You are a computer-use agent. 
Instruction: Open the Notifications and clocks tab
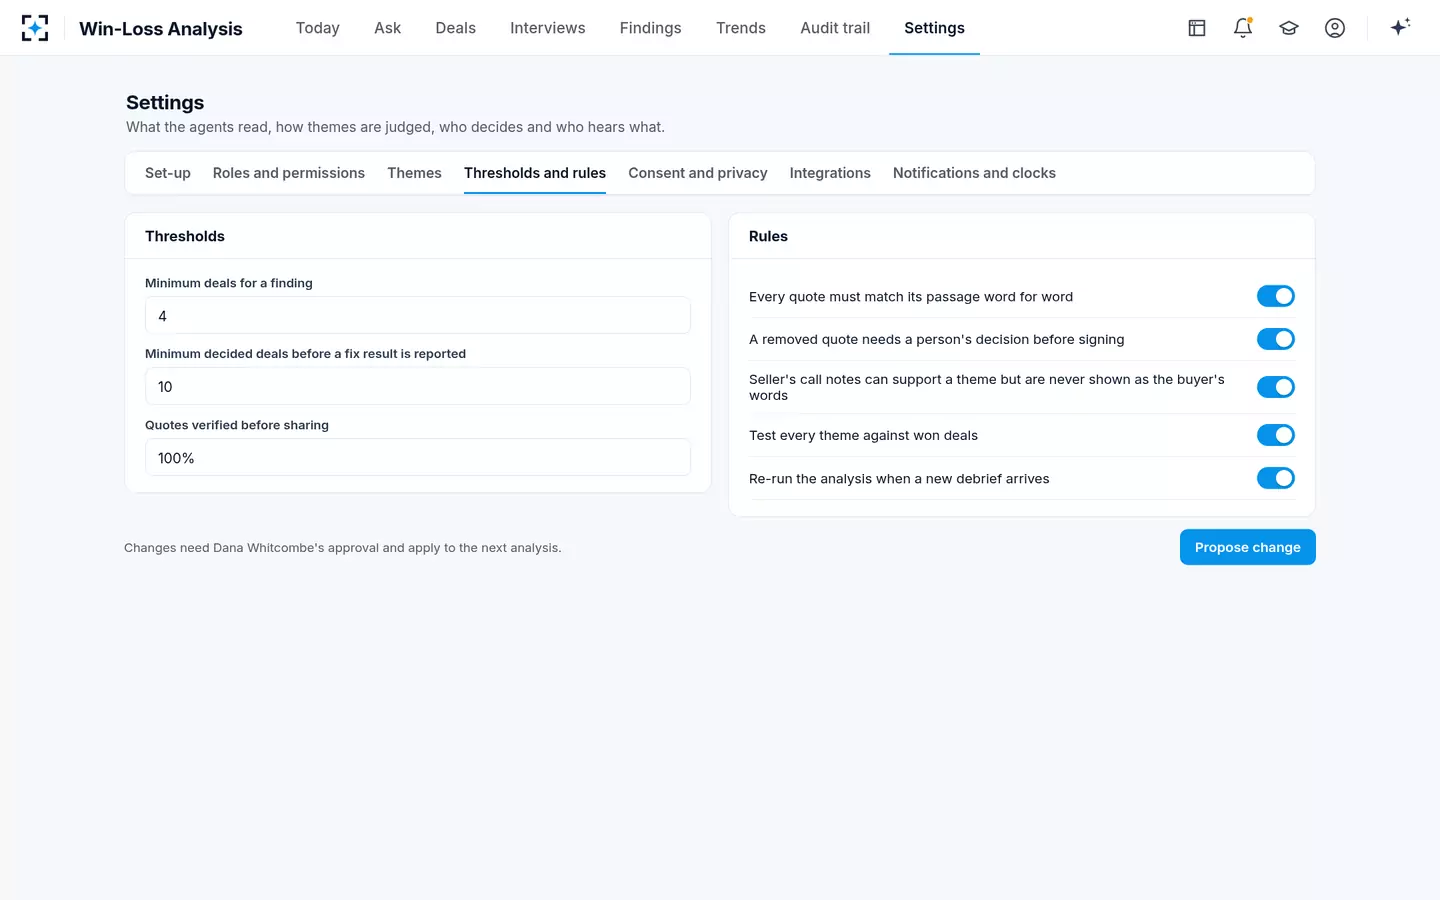tap(974, 173)
